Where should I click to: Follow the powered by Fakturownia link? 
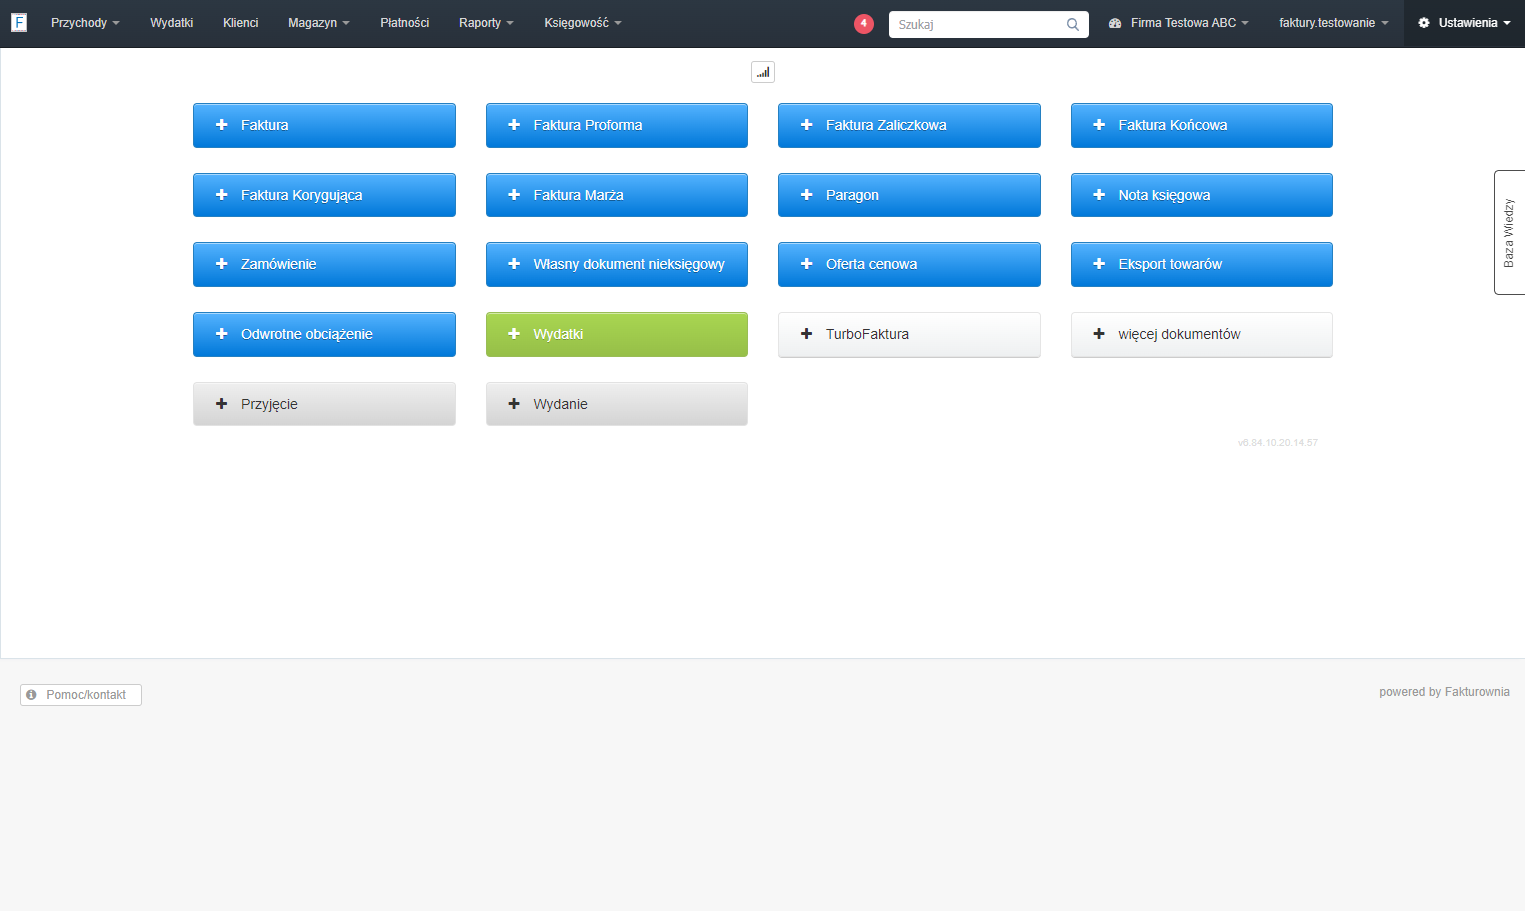click(1444, 692)
